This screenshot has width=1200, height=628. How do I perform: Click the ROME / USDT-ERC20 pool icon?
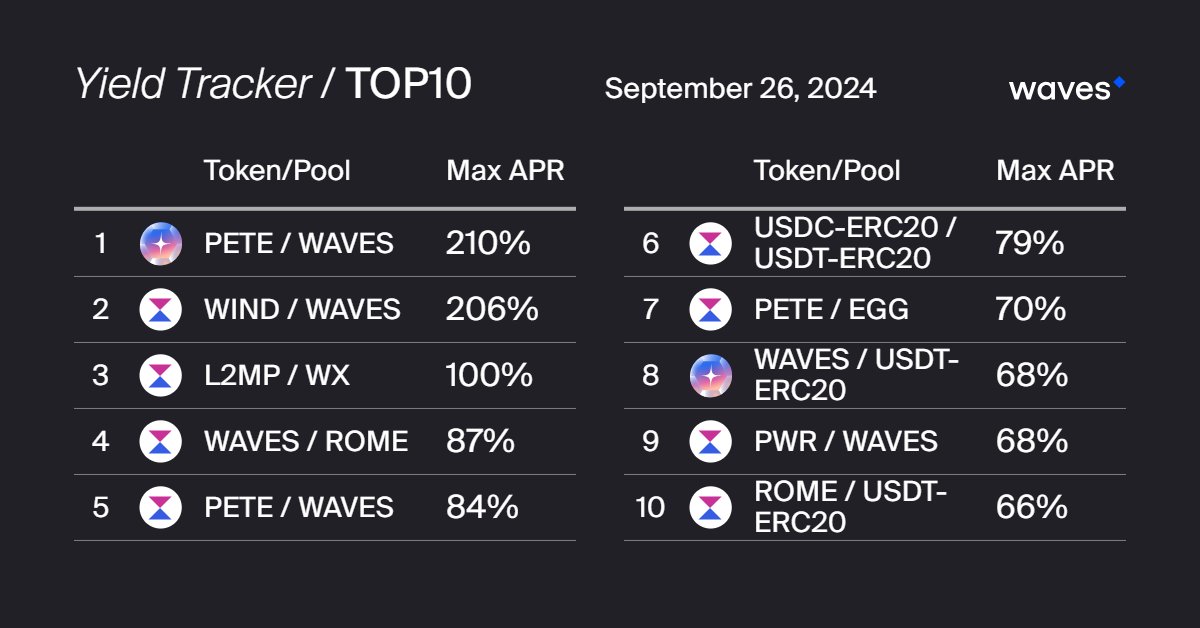pos(710,508)
